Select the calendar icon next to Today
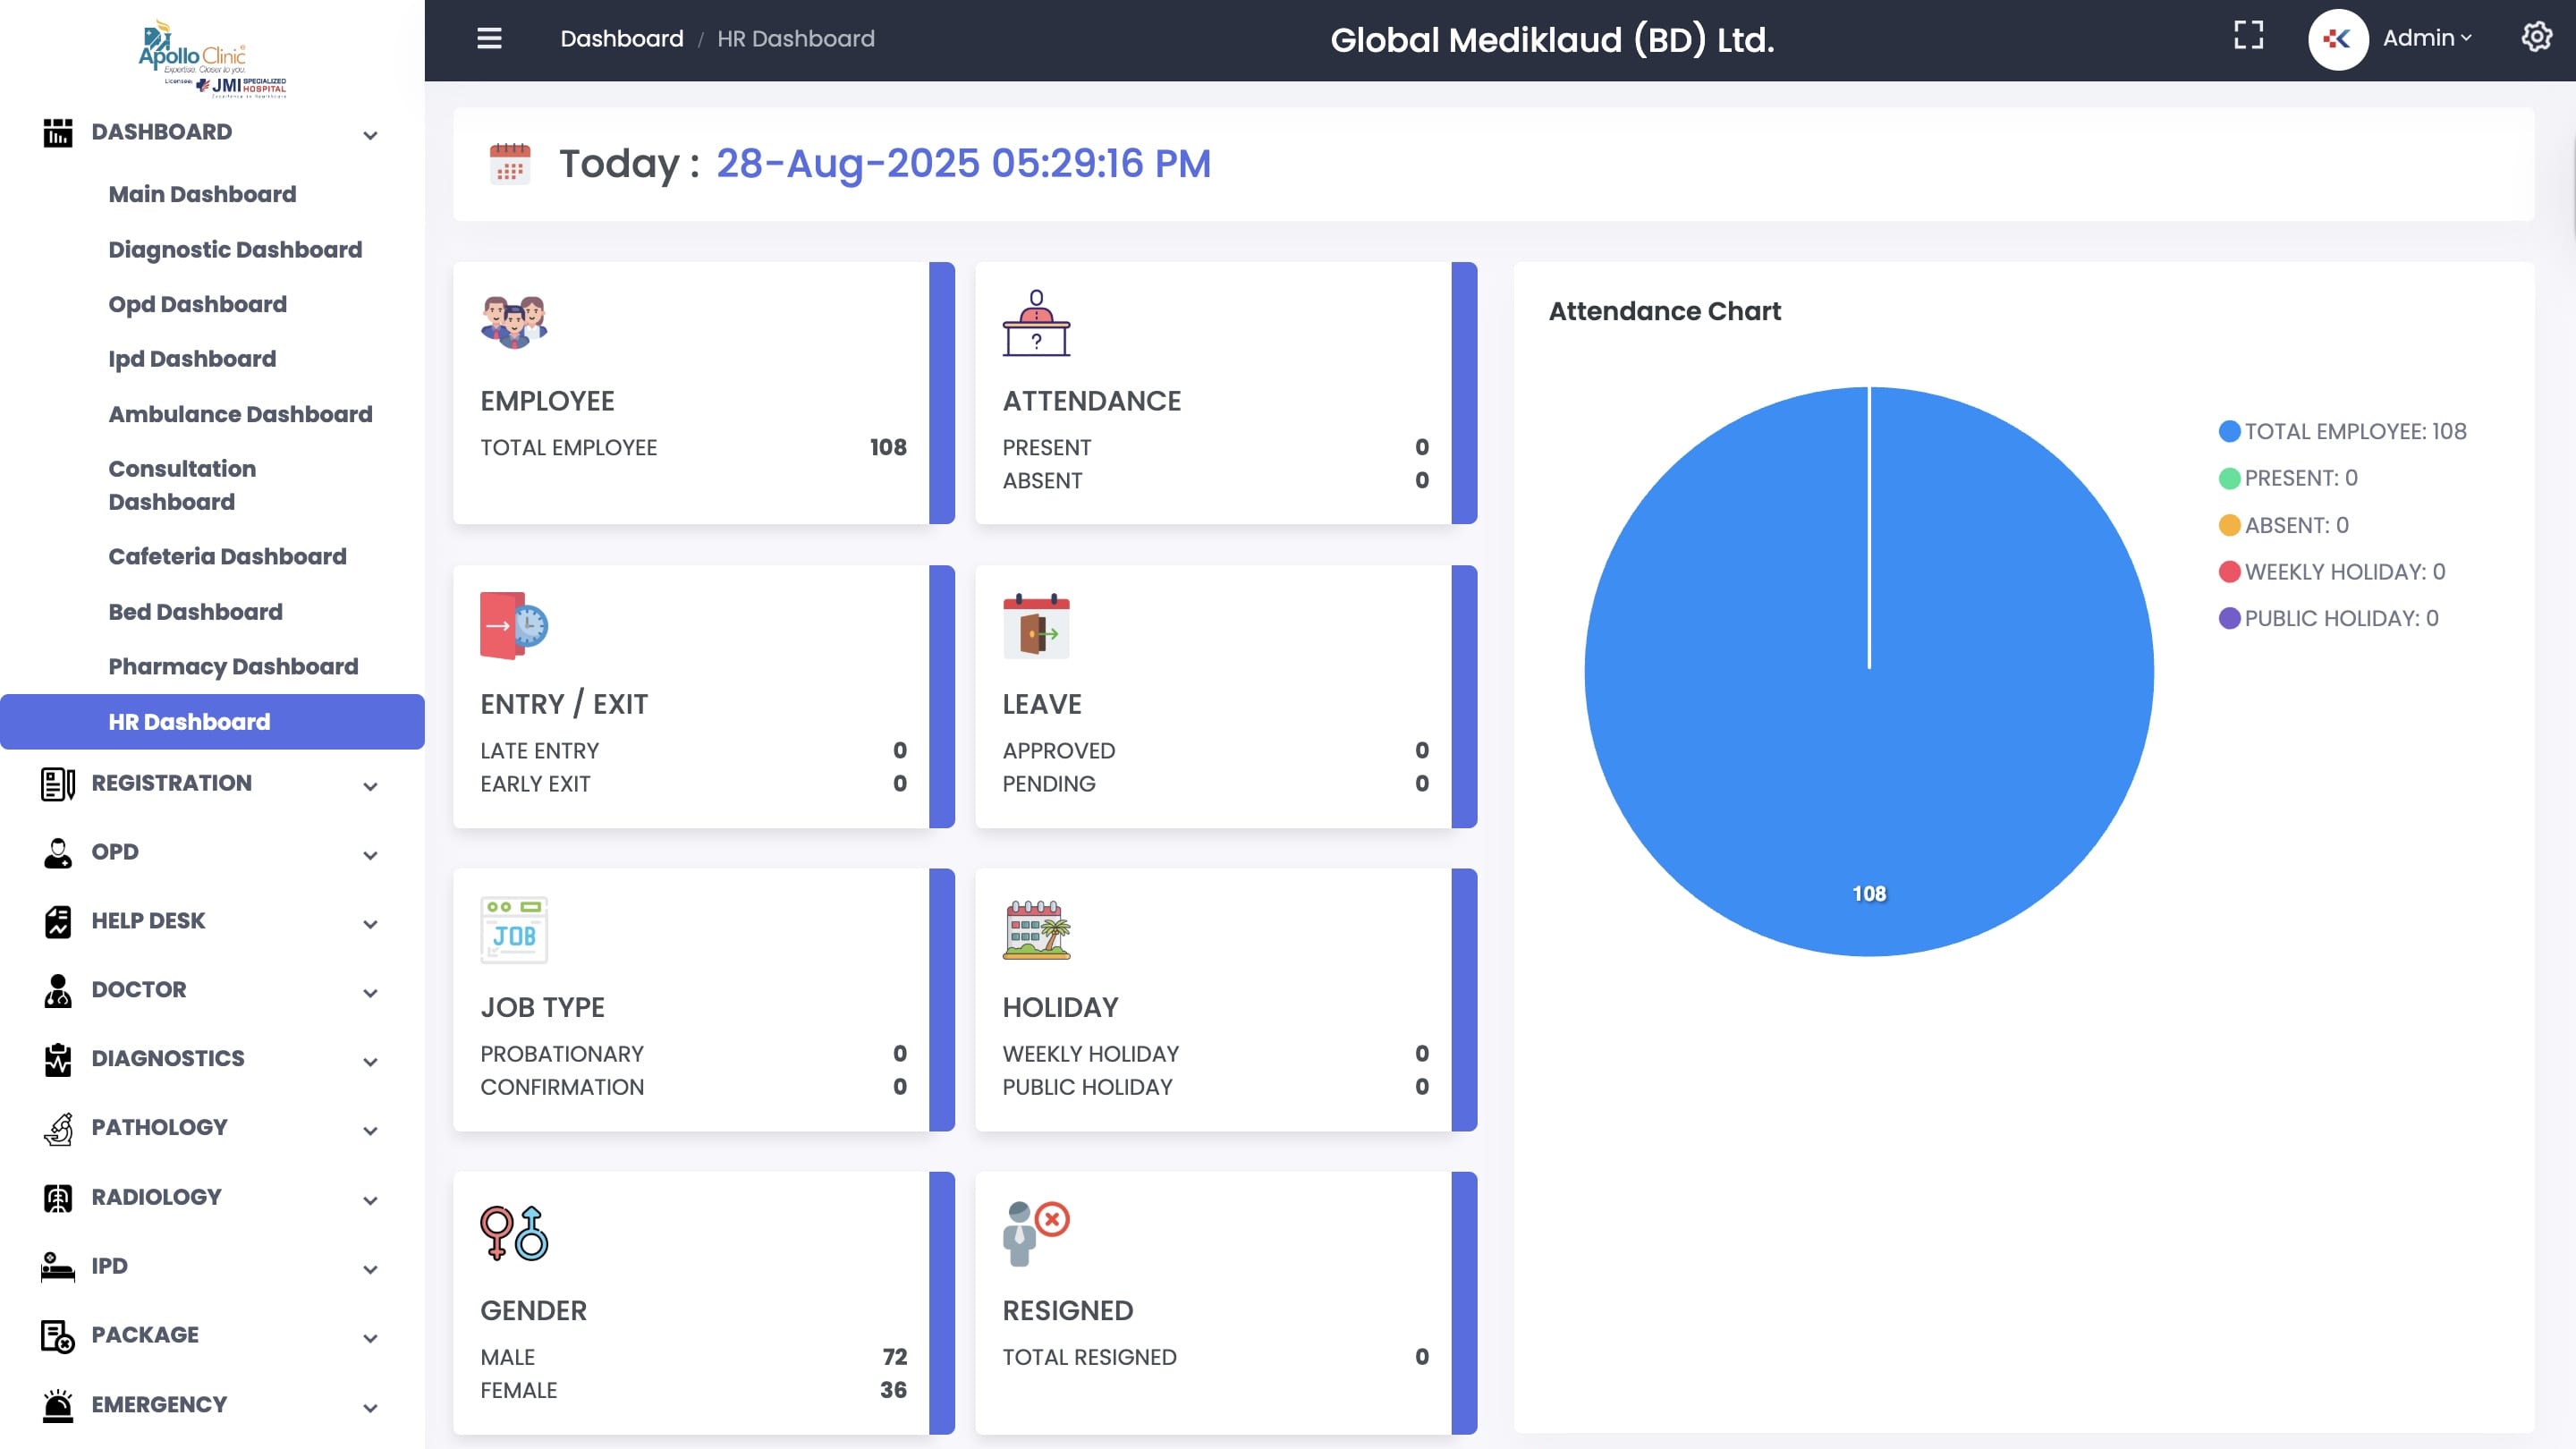2576x1449 pixels. point(511,165)
